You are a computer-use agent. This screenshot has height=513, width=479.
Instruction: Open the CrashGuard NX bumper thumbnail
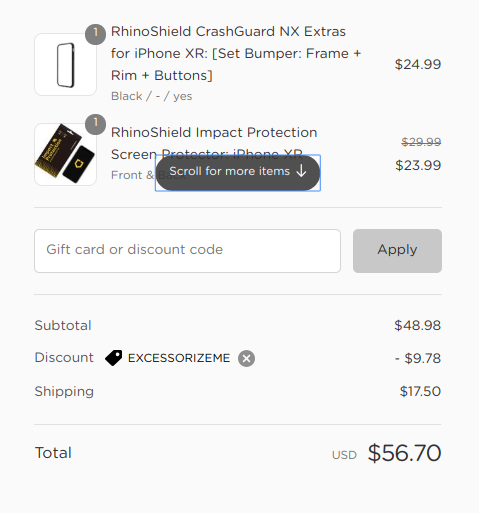pos(65,65)
